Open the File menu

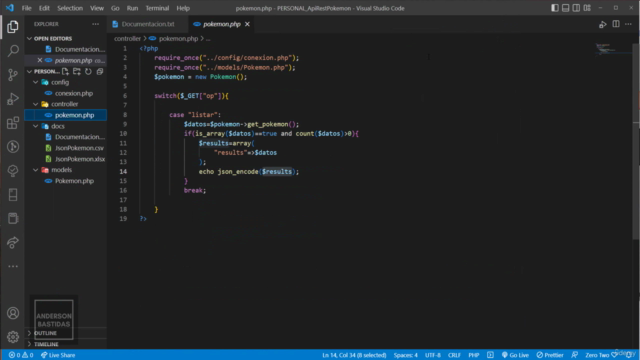tap(27, 8)
